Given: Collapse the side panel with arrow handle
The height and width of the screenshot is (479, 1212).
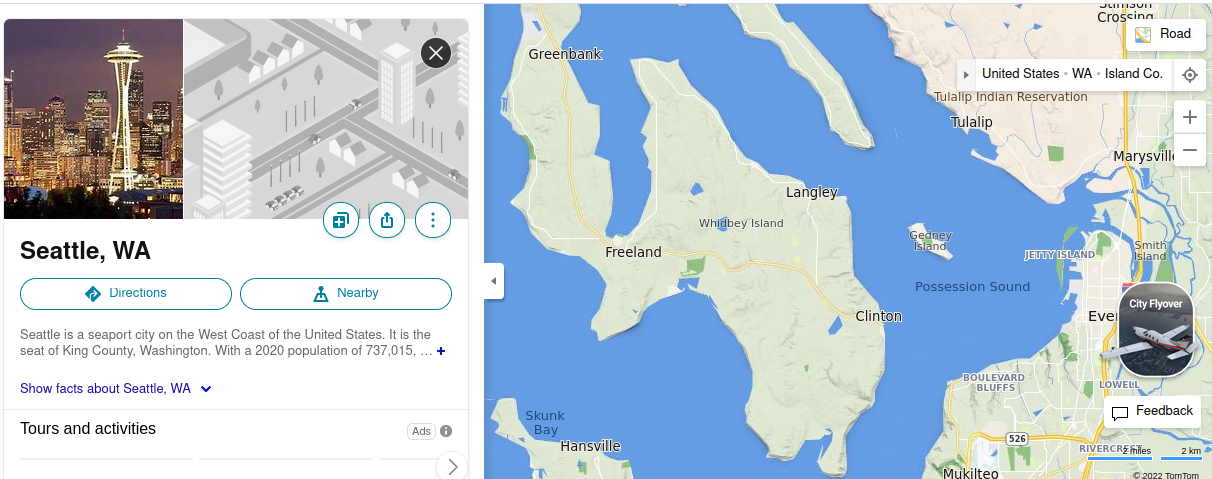Looking at the screenshot, I should 494,281.
